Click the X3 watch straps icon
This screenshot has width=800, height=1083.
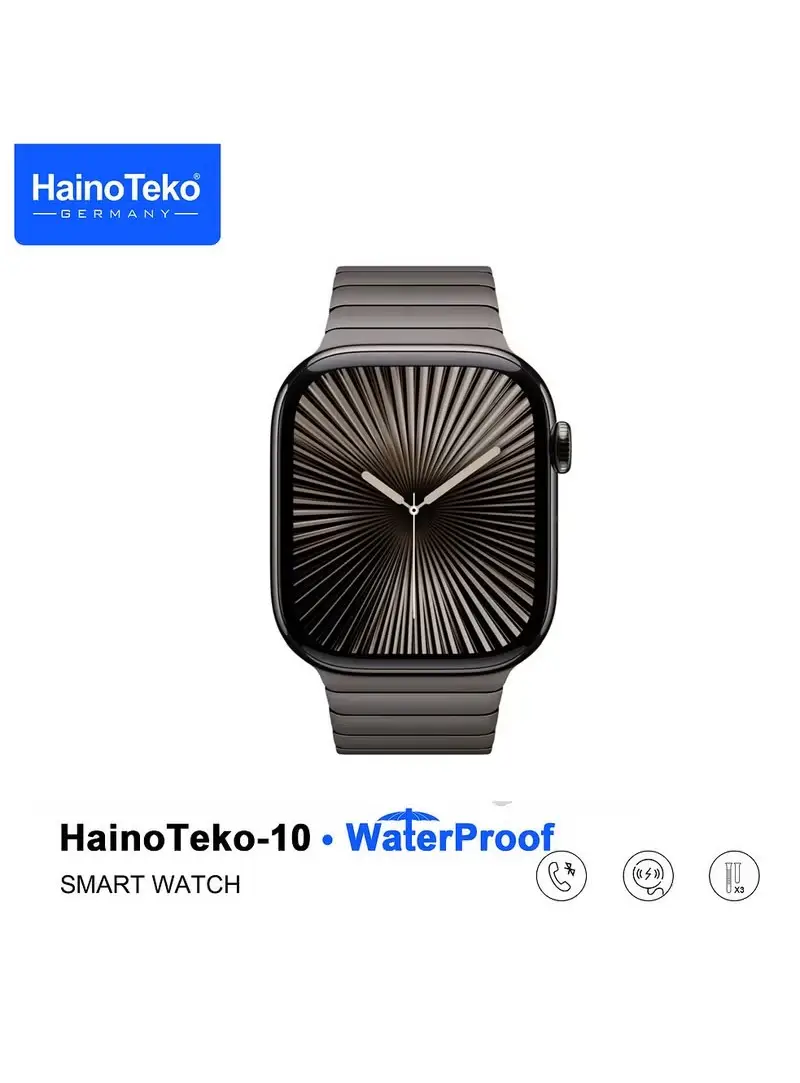tap(734, 875)
